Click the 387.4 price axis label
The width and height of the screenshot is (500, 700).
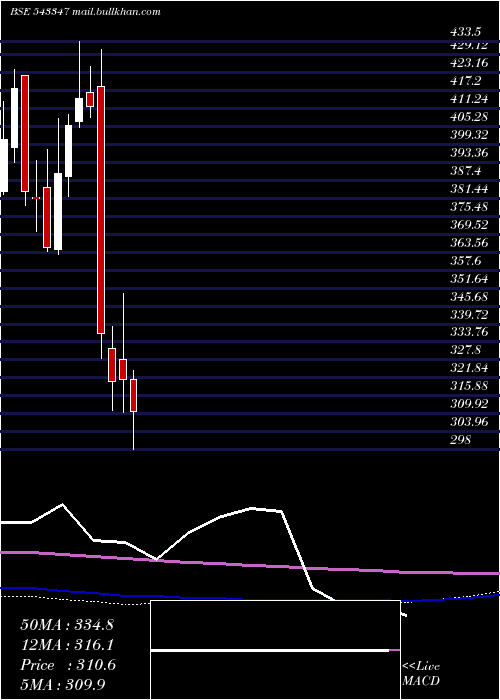pos(466,171)
